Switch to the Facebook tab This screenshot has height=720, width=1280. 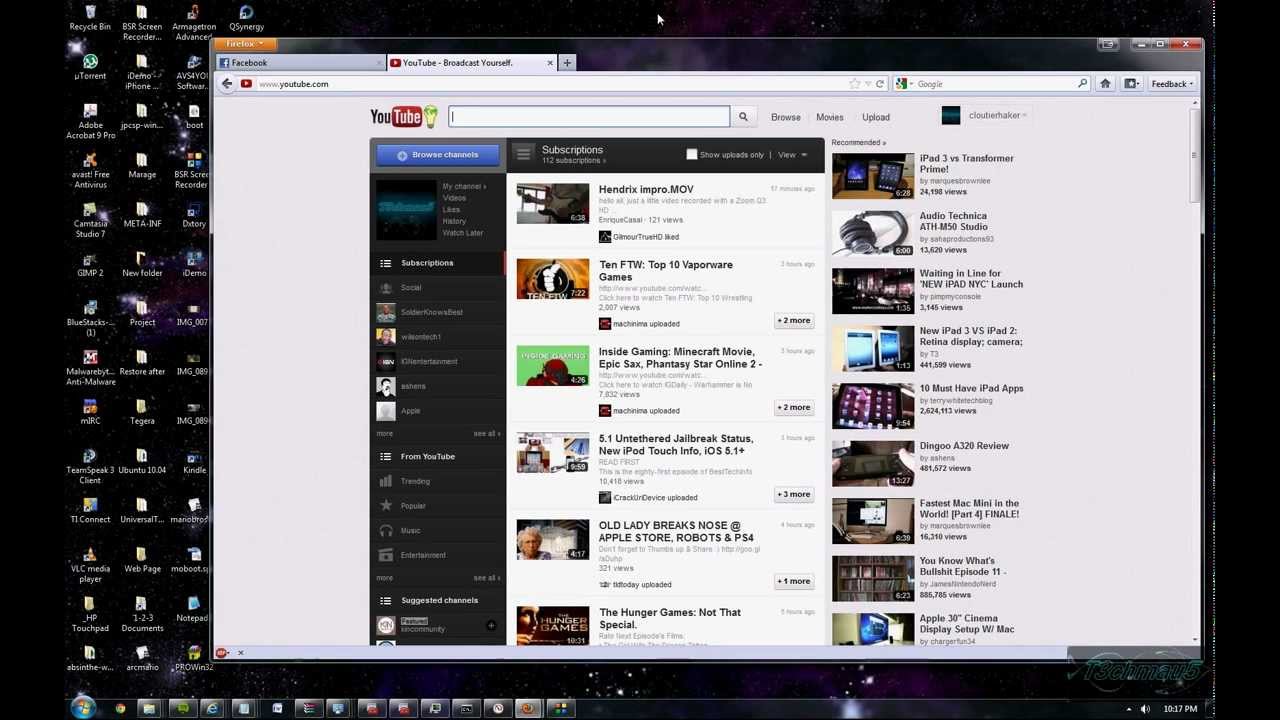point(300,63)
